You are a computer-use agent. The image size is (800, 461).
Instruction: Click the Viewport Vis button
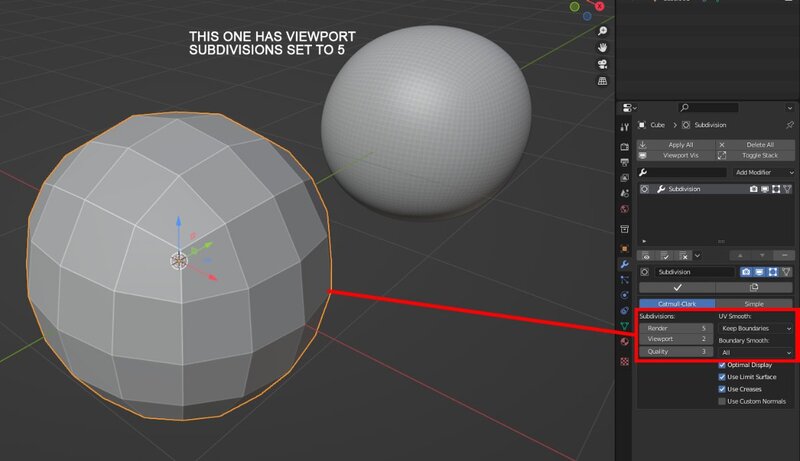click(x=676, y=156)
